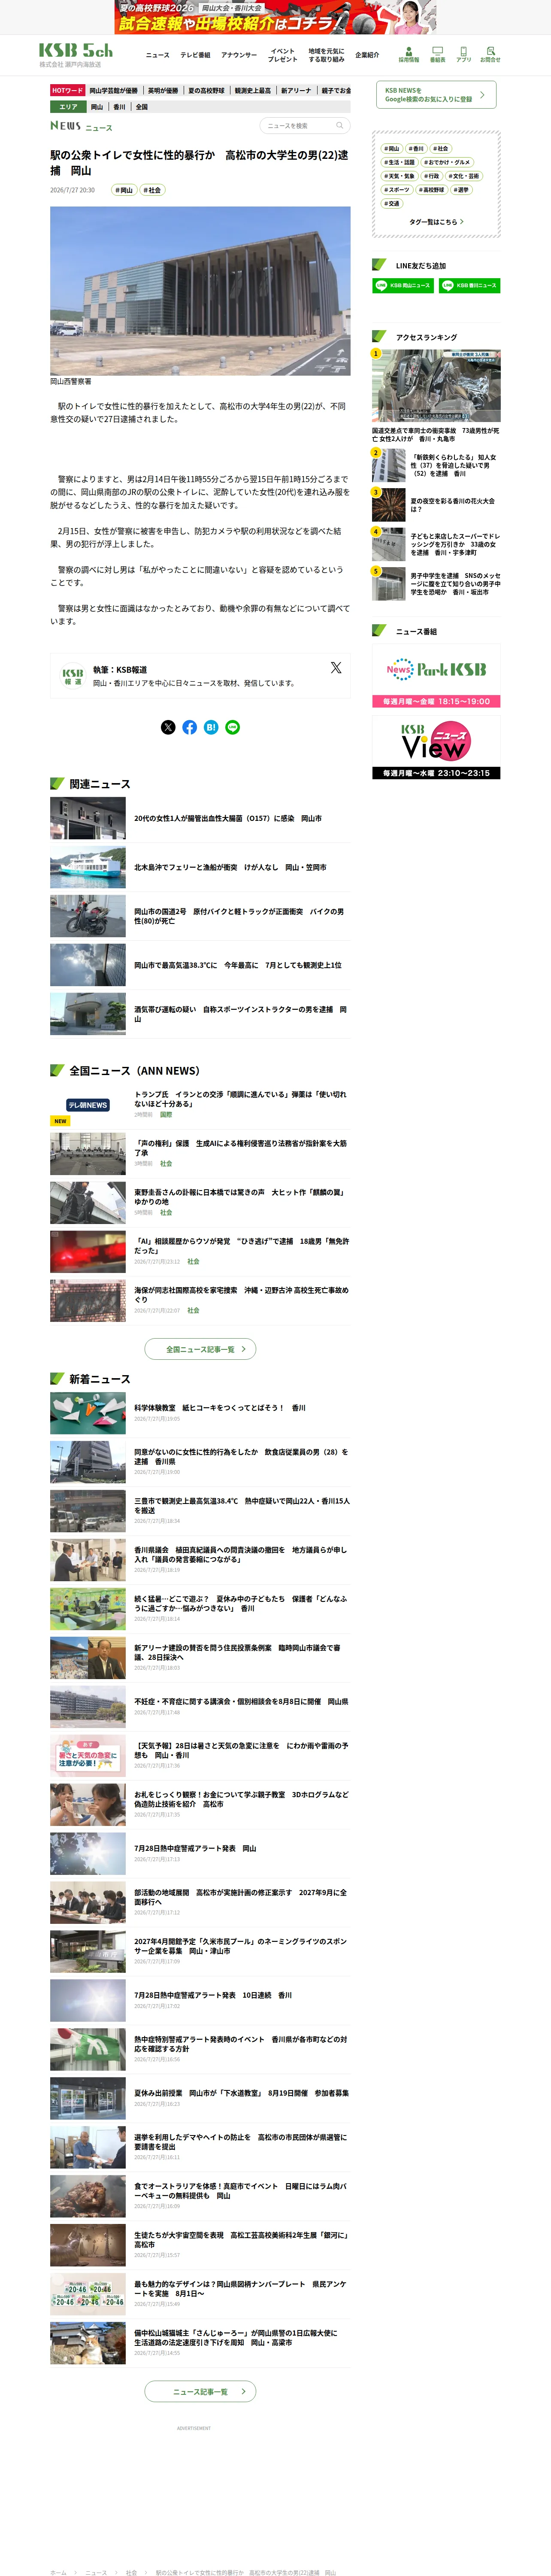Open related story about O157 infection

tap(228, 818)
